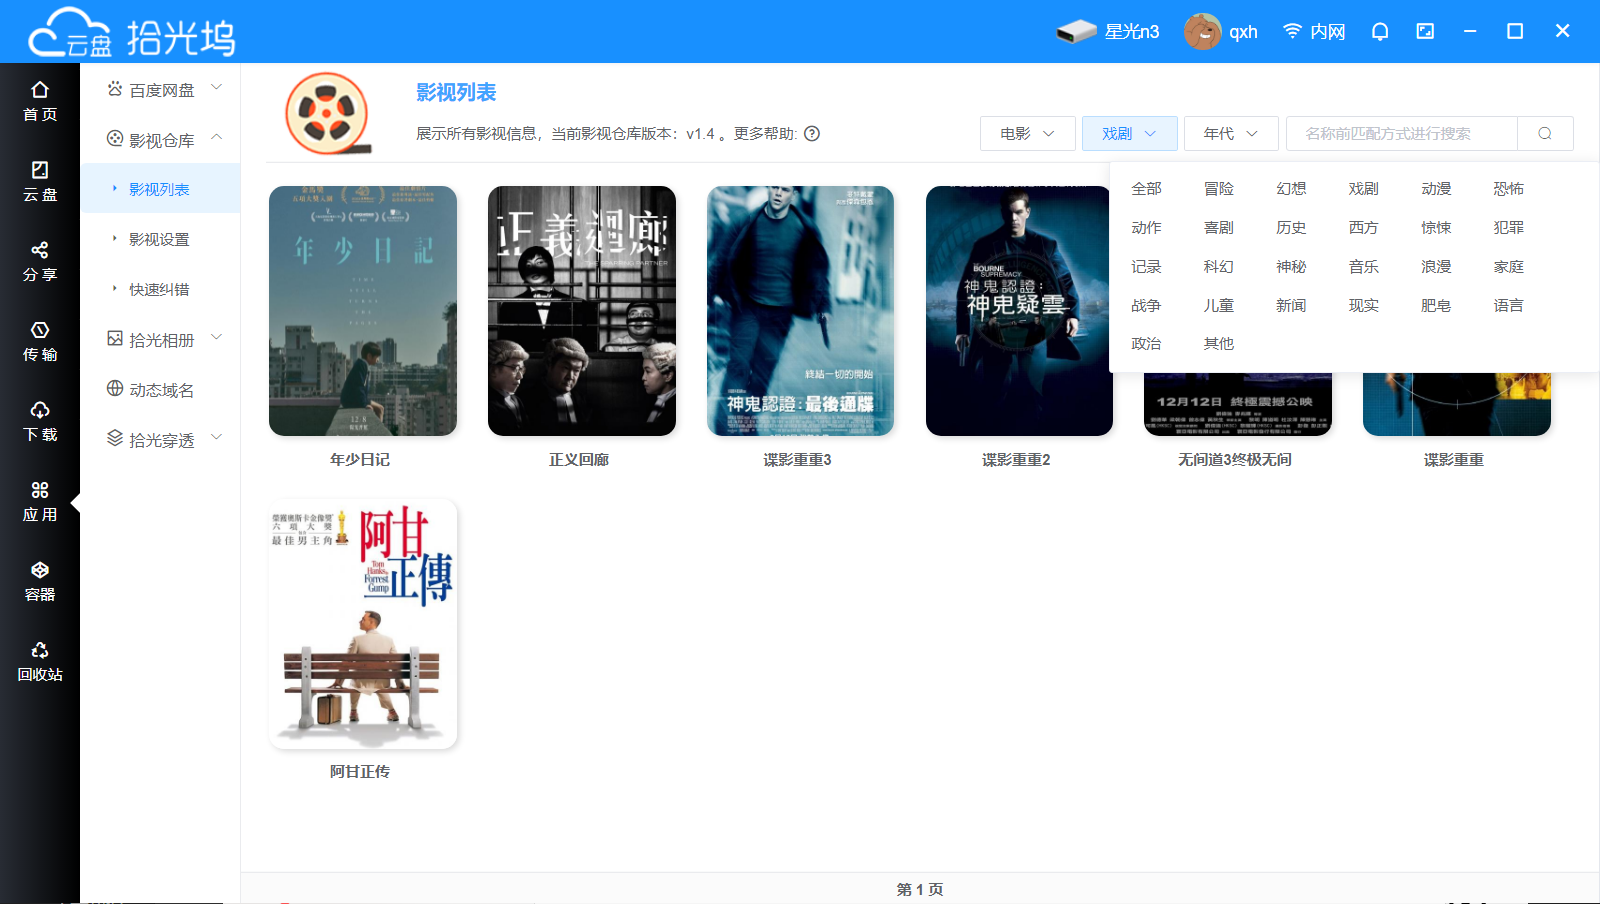The image size is (1600, 904).
Task: Open the 年代 year dropdown
Action: click(x=1232, y=133)
